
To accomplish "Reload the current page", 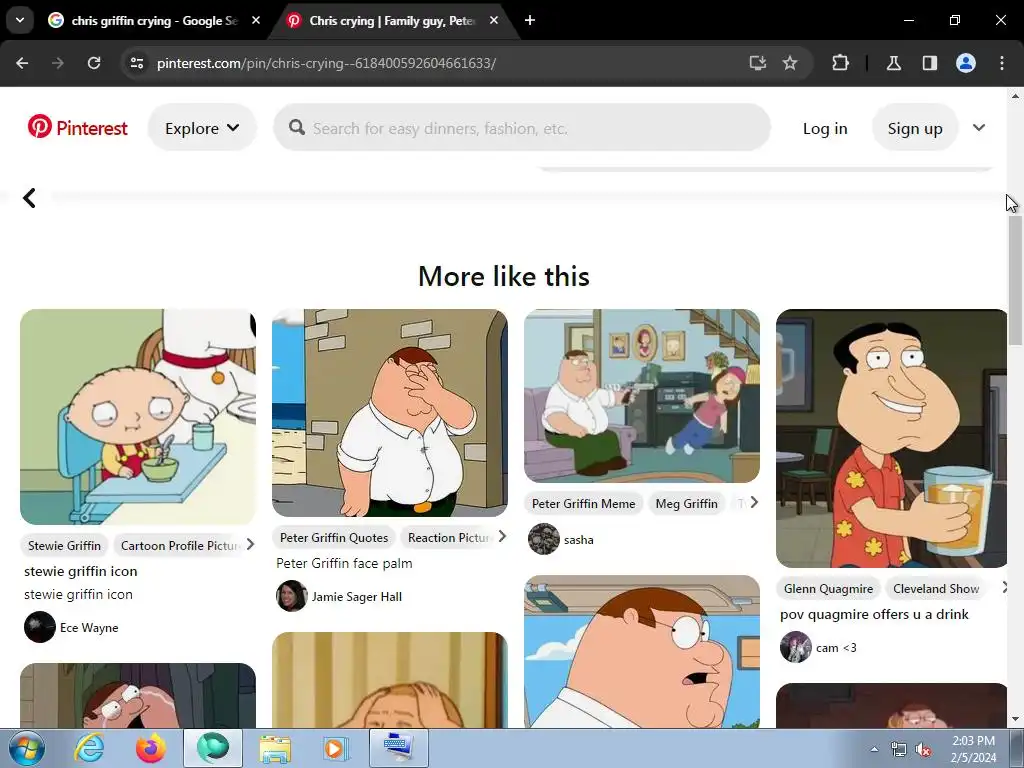I will (94, 63).
